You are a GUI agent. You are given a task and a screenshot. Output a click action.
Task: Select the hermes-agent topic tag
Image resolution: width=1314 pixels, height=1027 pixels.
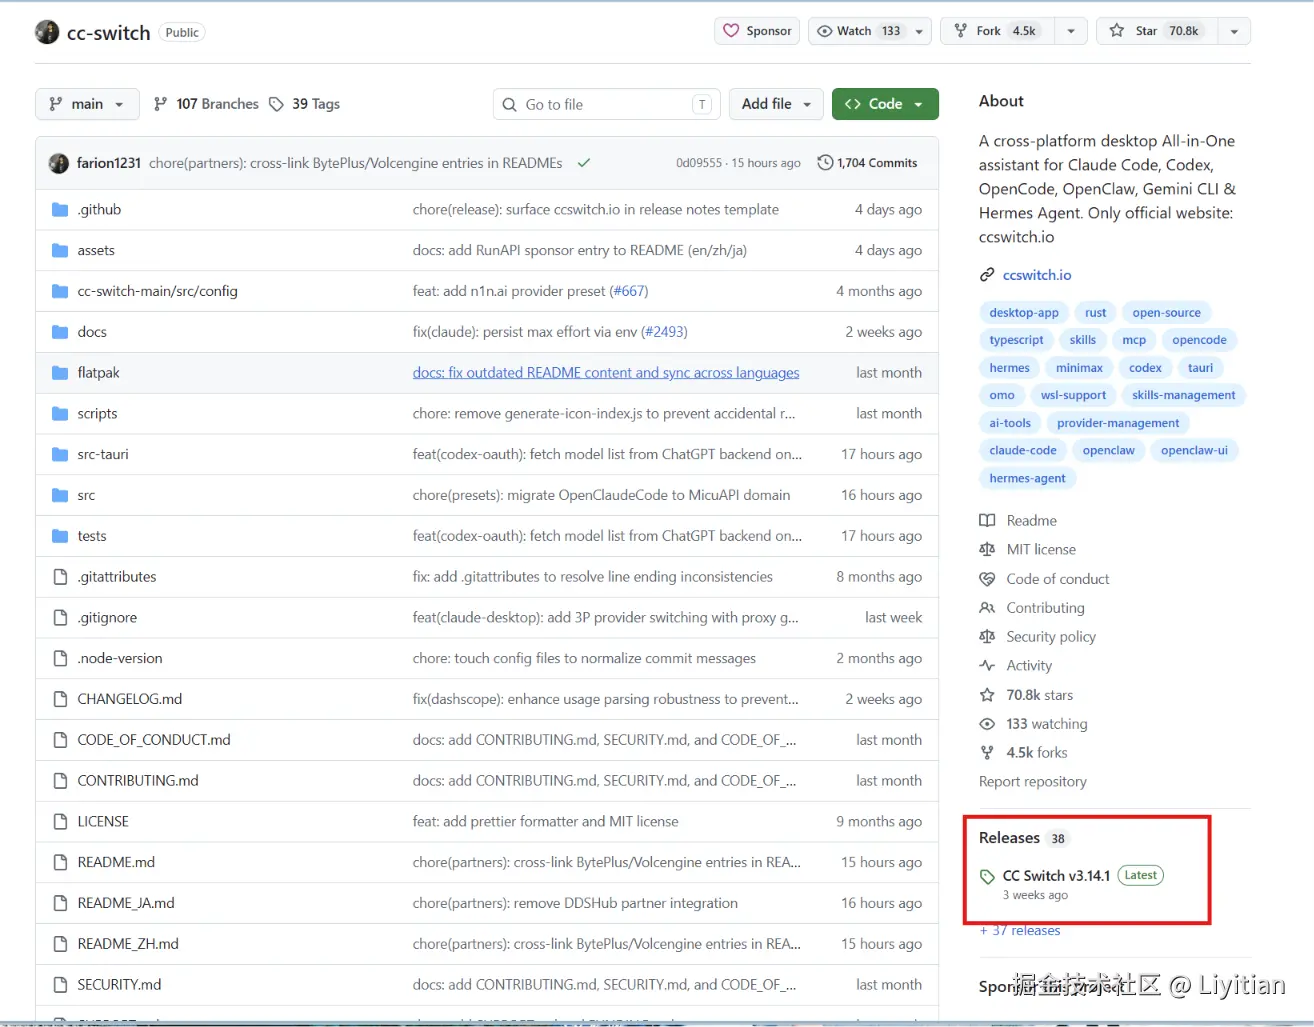click(x=1027, y=479)
